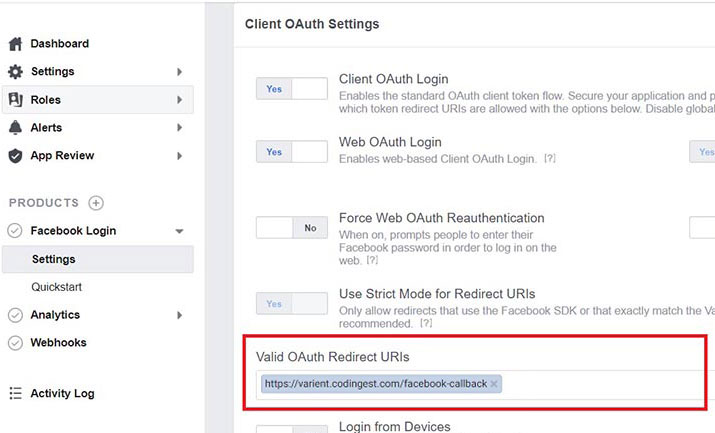Viewport: 715px width, 433px height.
Task: Expand the Analytics submenu arrow
Action: point(179,315)
